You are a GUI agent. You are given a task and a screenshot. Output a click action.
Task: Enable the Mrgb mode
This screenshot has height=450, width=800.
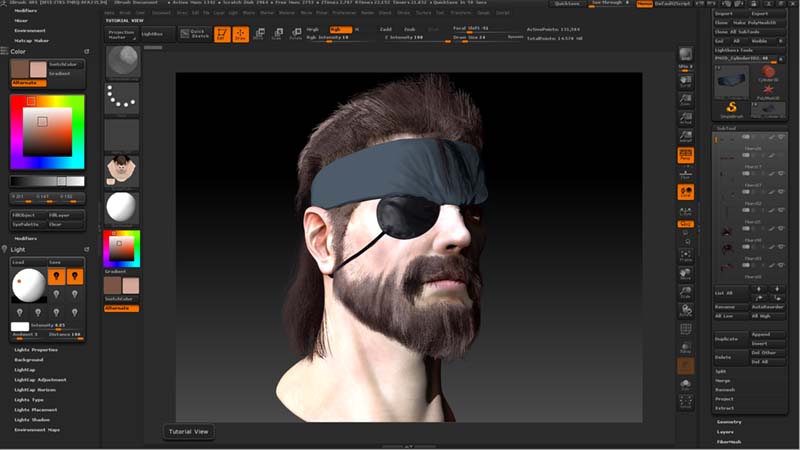(x=312, y=30)
